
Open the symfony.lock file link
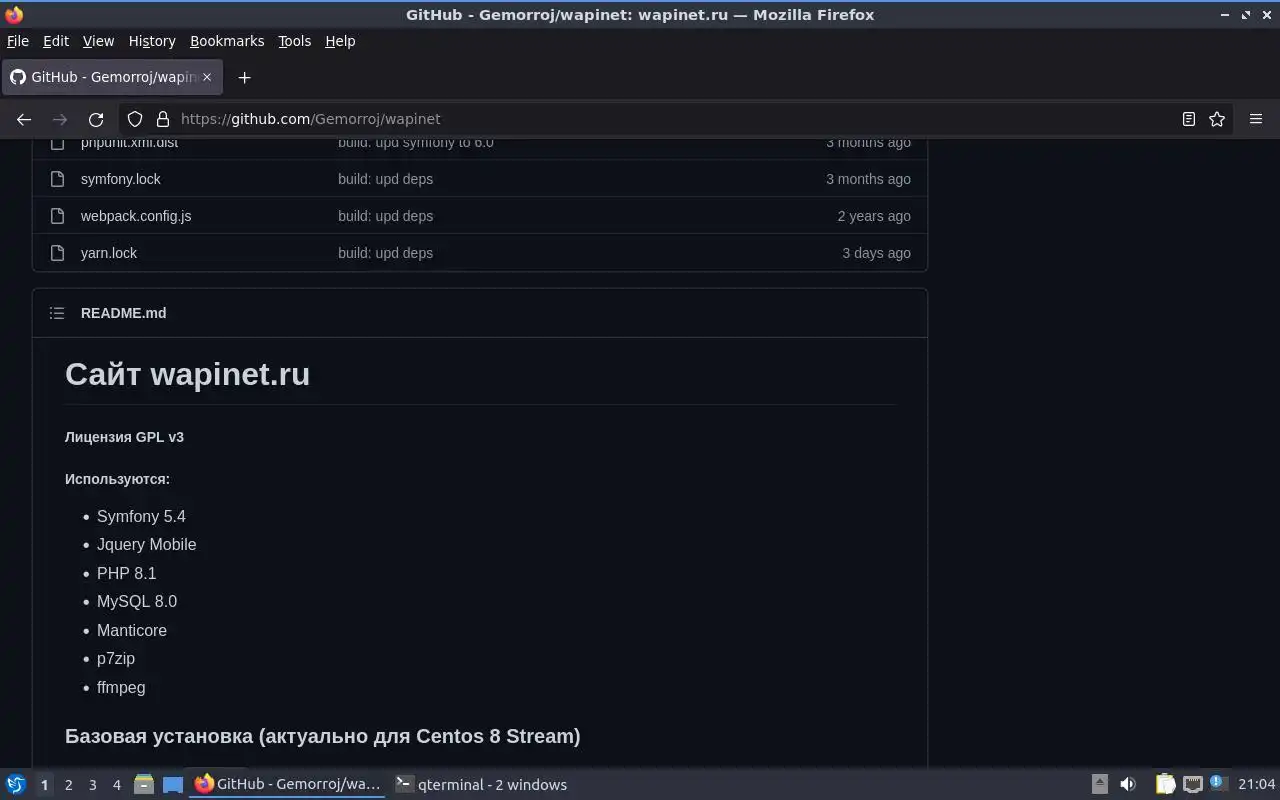coord(121,179)
